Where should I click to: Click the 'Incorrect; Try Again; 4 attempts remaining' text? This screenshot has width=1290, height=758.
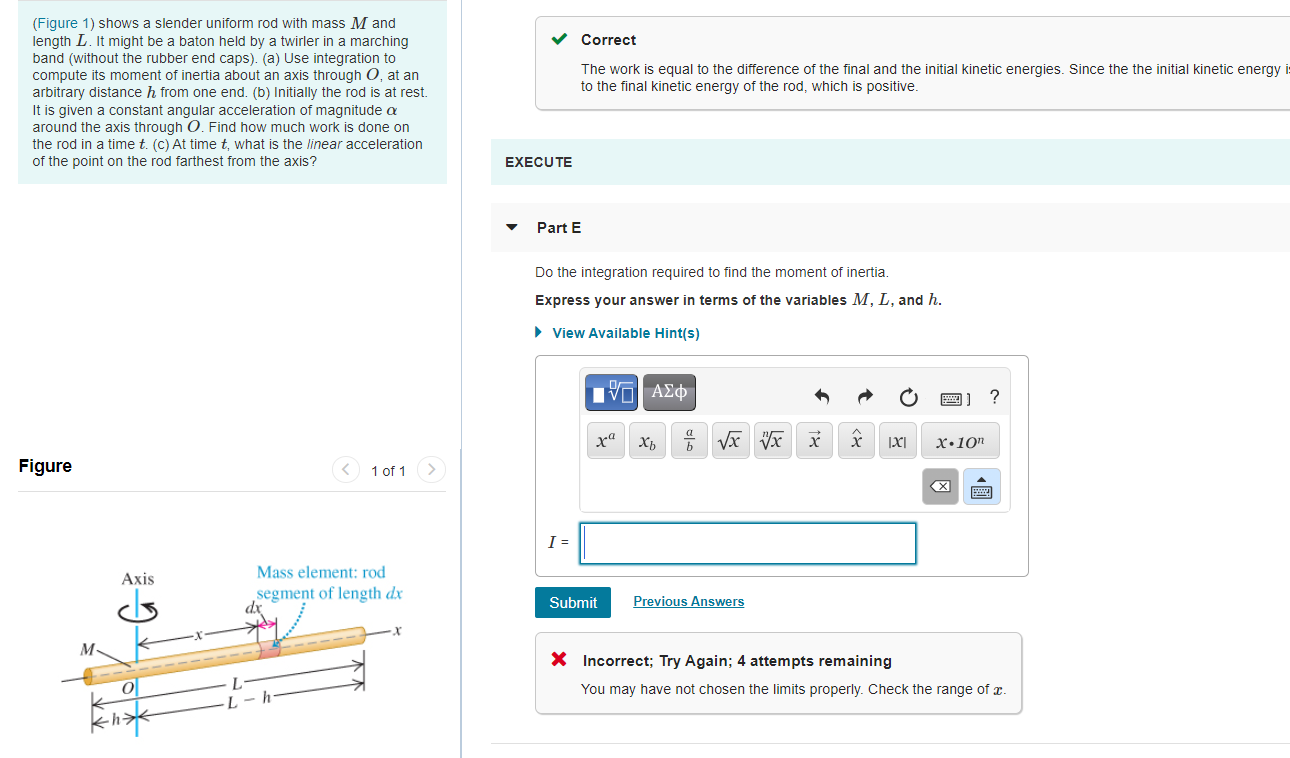[x=737, y=661]
